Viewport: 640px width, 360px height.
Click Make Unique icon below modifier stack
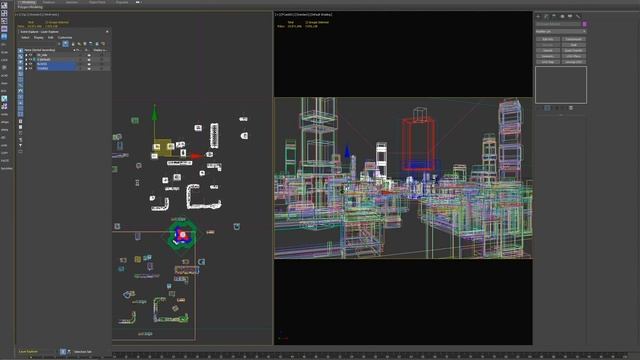(558, 108)
